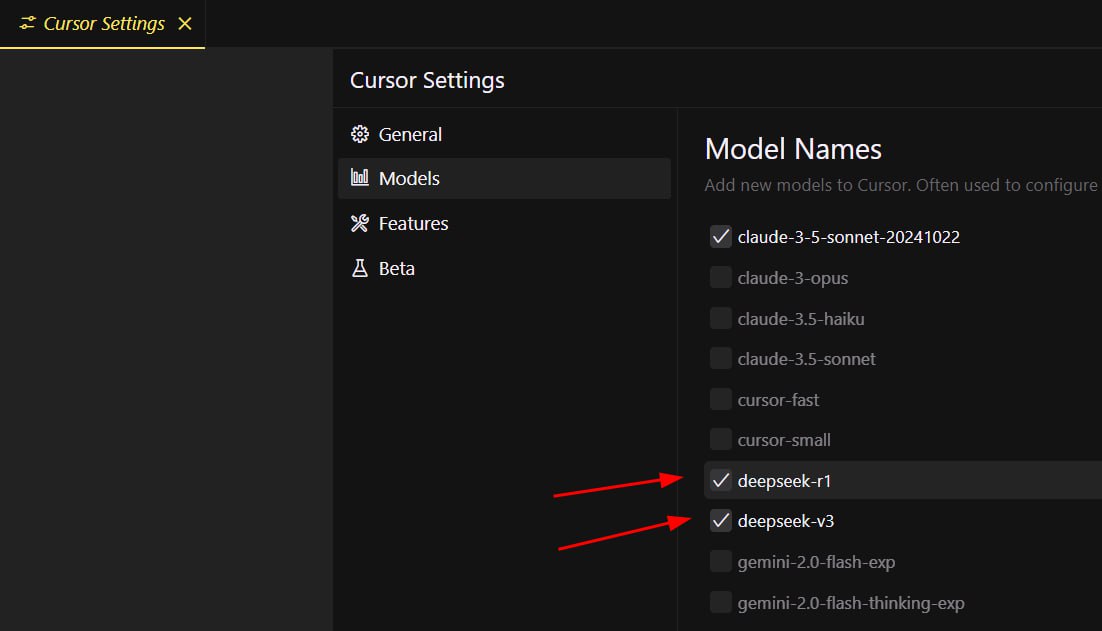Click the Beta flask icon
This screenshot has width=1102, height=631.
[359, 268]
